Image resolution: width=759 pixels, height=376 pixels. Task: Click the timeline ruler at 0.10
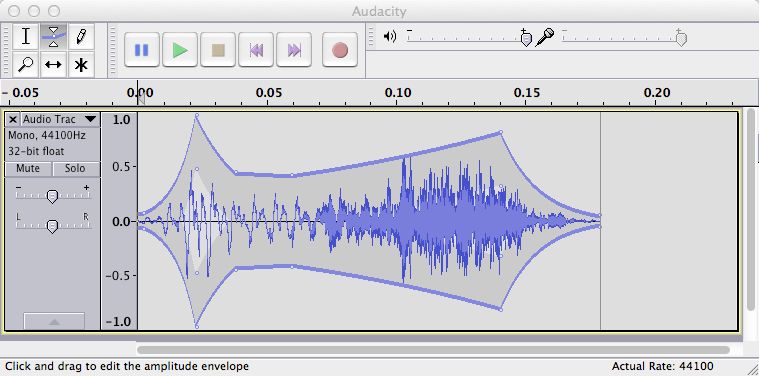click(398, 93)
